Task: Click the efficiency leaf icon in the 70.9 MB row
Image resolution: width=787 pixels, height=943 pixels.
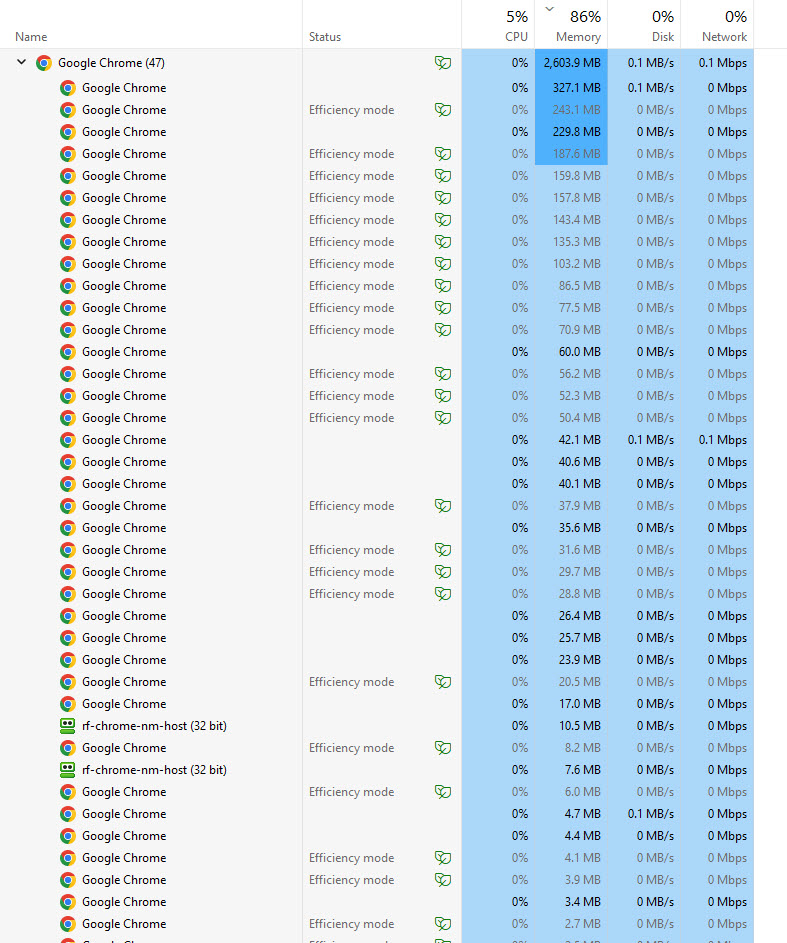Action: tap(443, 330)
